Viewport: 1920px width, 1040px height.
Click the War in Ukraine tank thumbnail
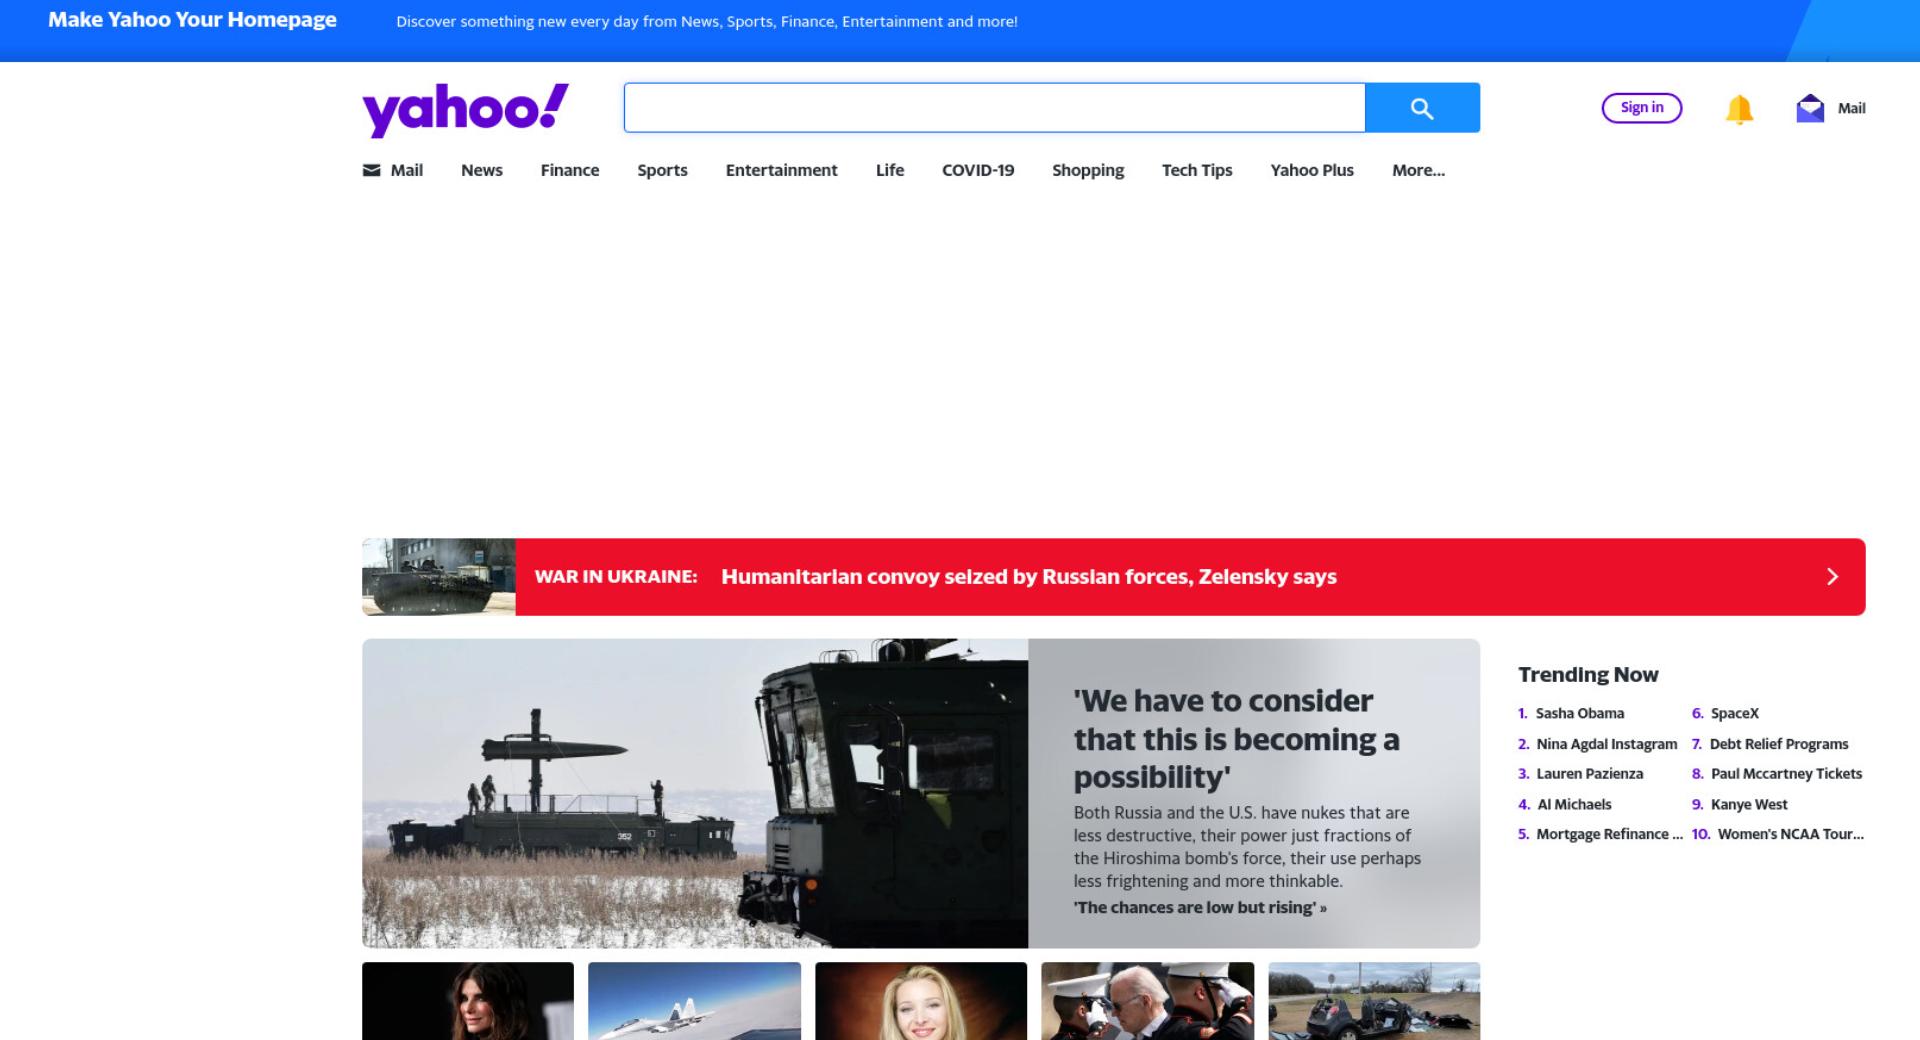pos(439,577)
